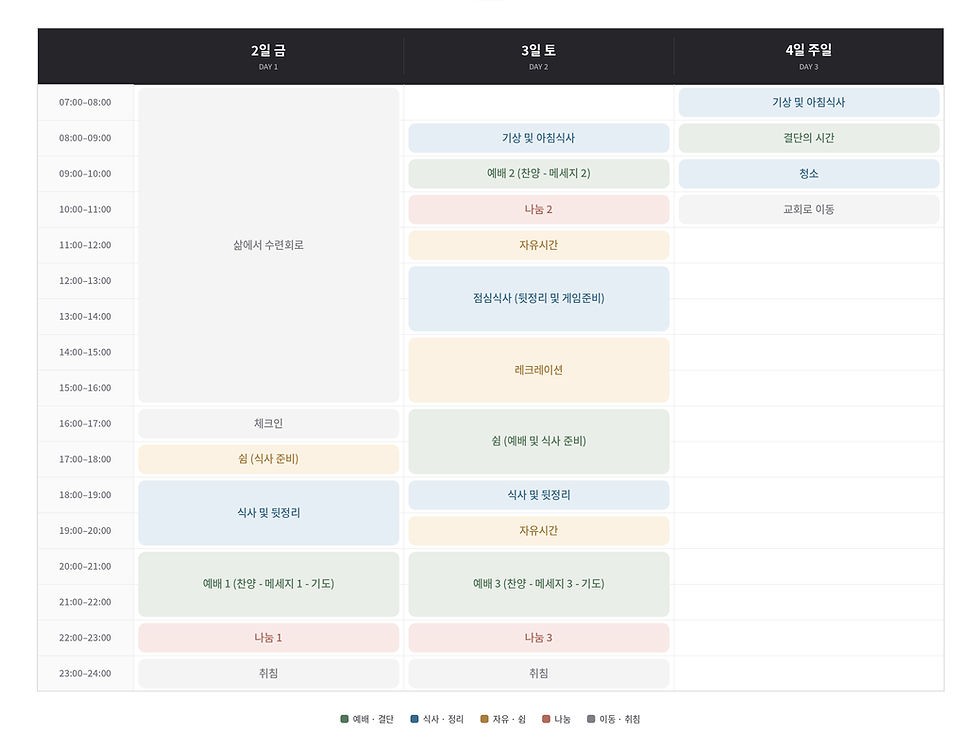Select the 체크인 event block
Image resolution: width=980 pixels, height=747 pixels.
coord(269,423)
